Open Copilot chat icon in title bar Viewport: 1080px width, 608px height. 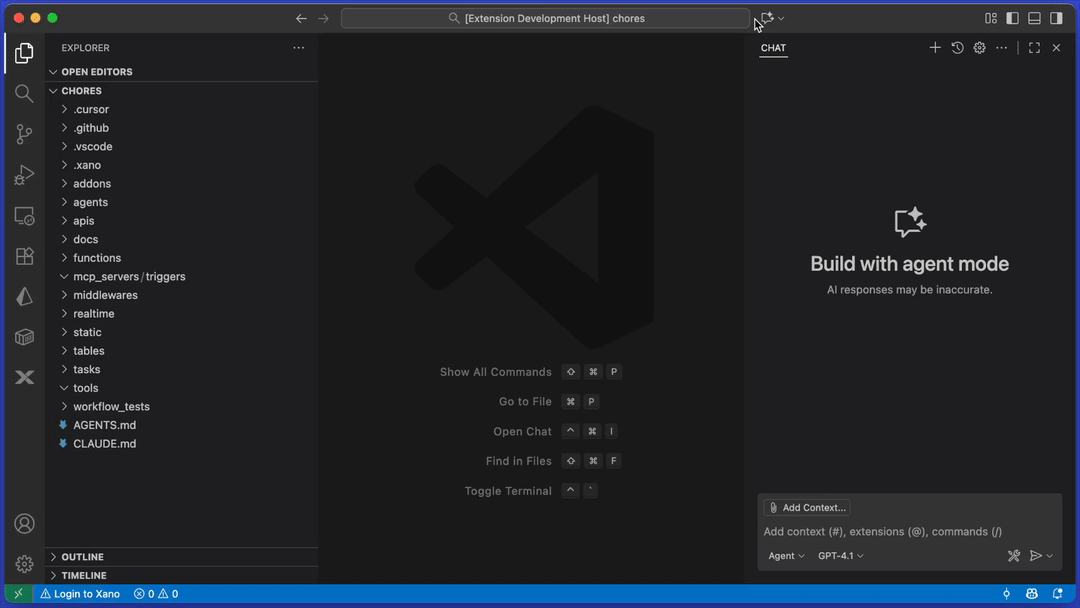(x=767, y=19)
